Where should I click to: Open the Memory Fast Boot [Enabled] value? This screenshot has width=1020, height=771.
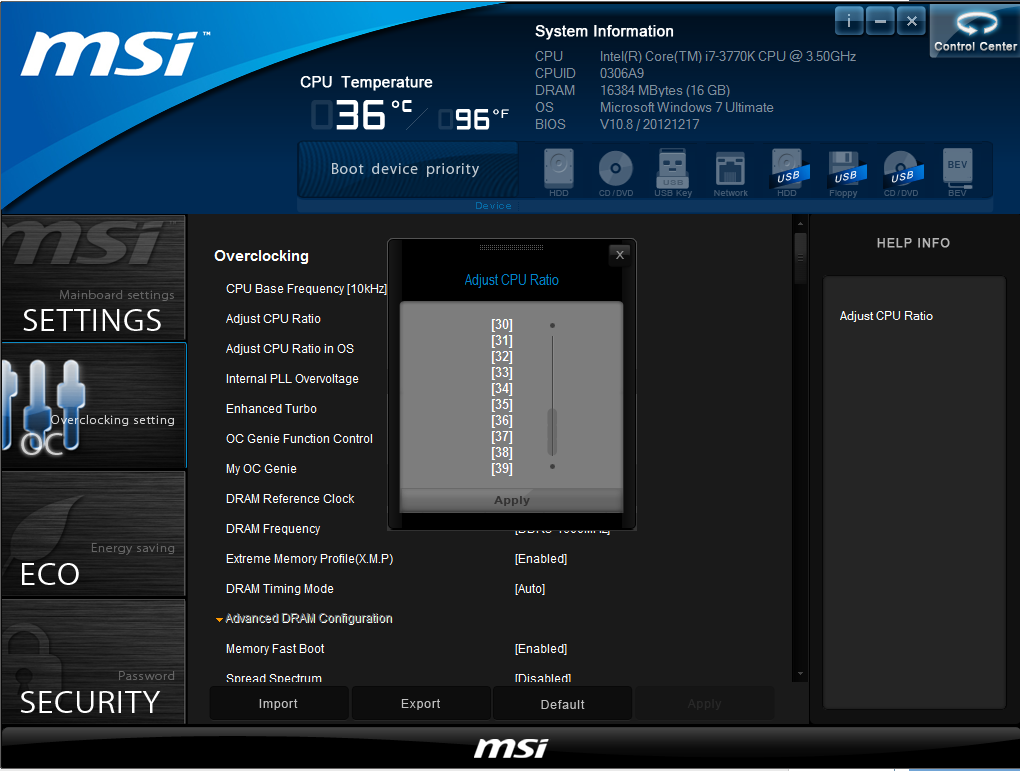[x=541, y=649]
